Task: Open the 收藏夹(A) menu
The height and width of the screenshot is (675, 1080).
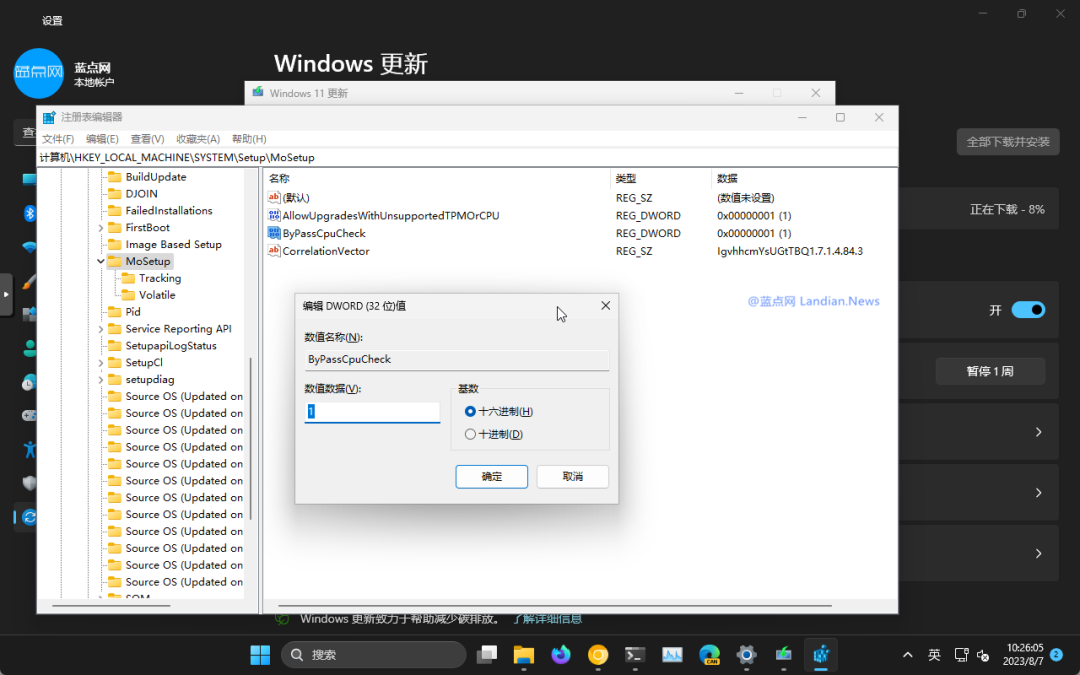Action: 198,139
